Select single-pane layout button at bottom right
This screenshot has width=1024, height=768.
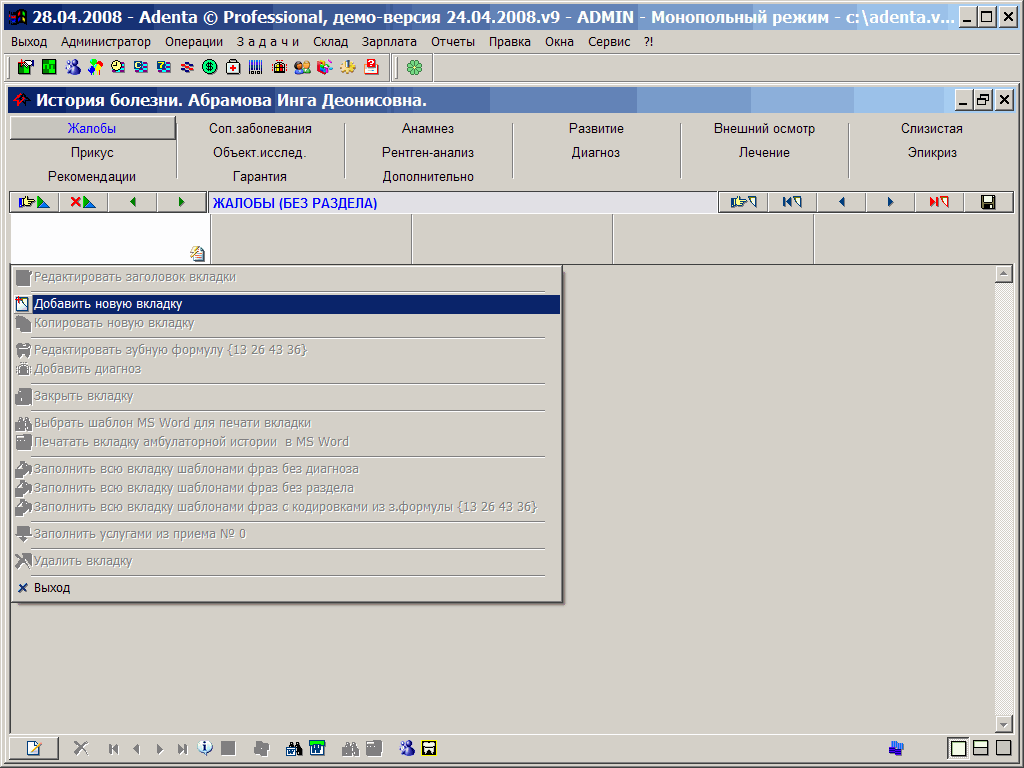(x=958, y=747)
